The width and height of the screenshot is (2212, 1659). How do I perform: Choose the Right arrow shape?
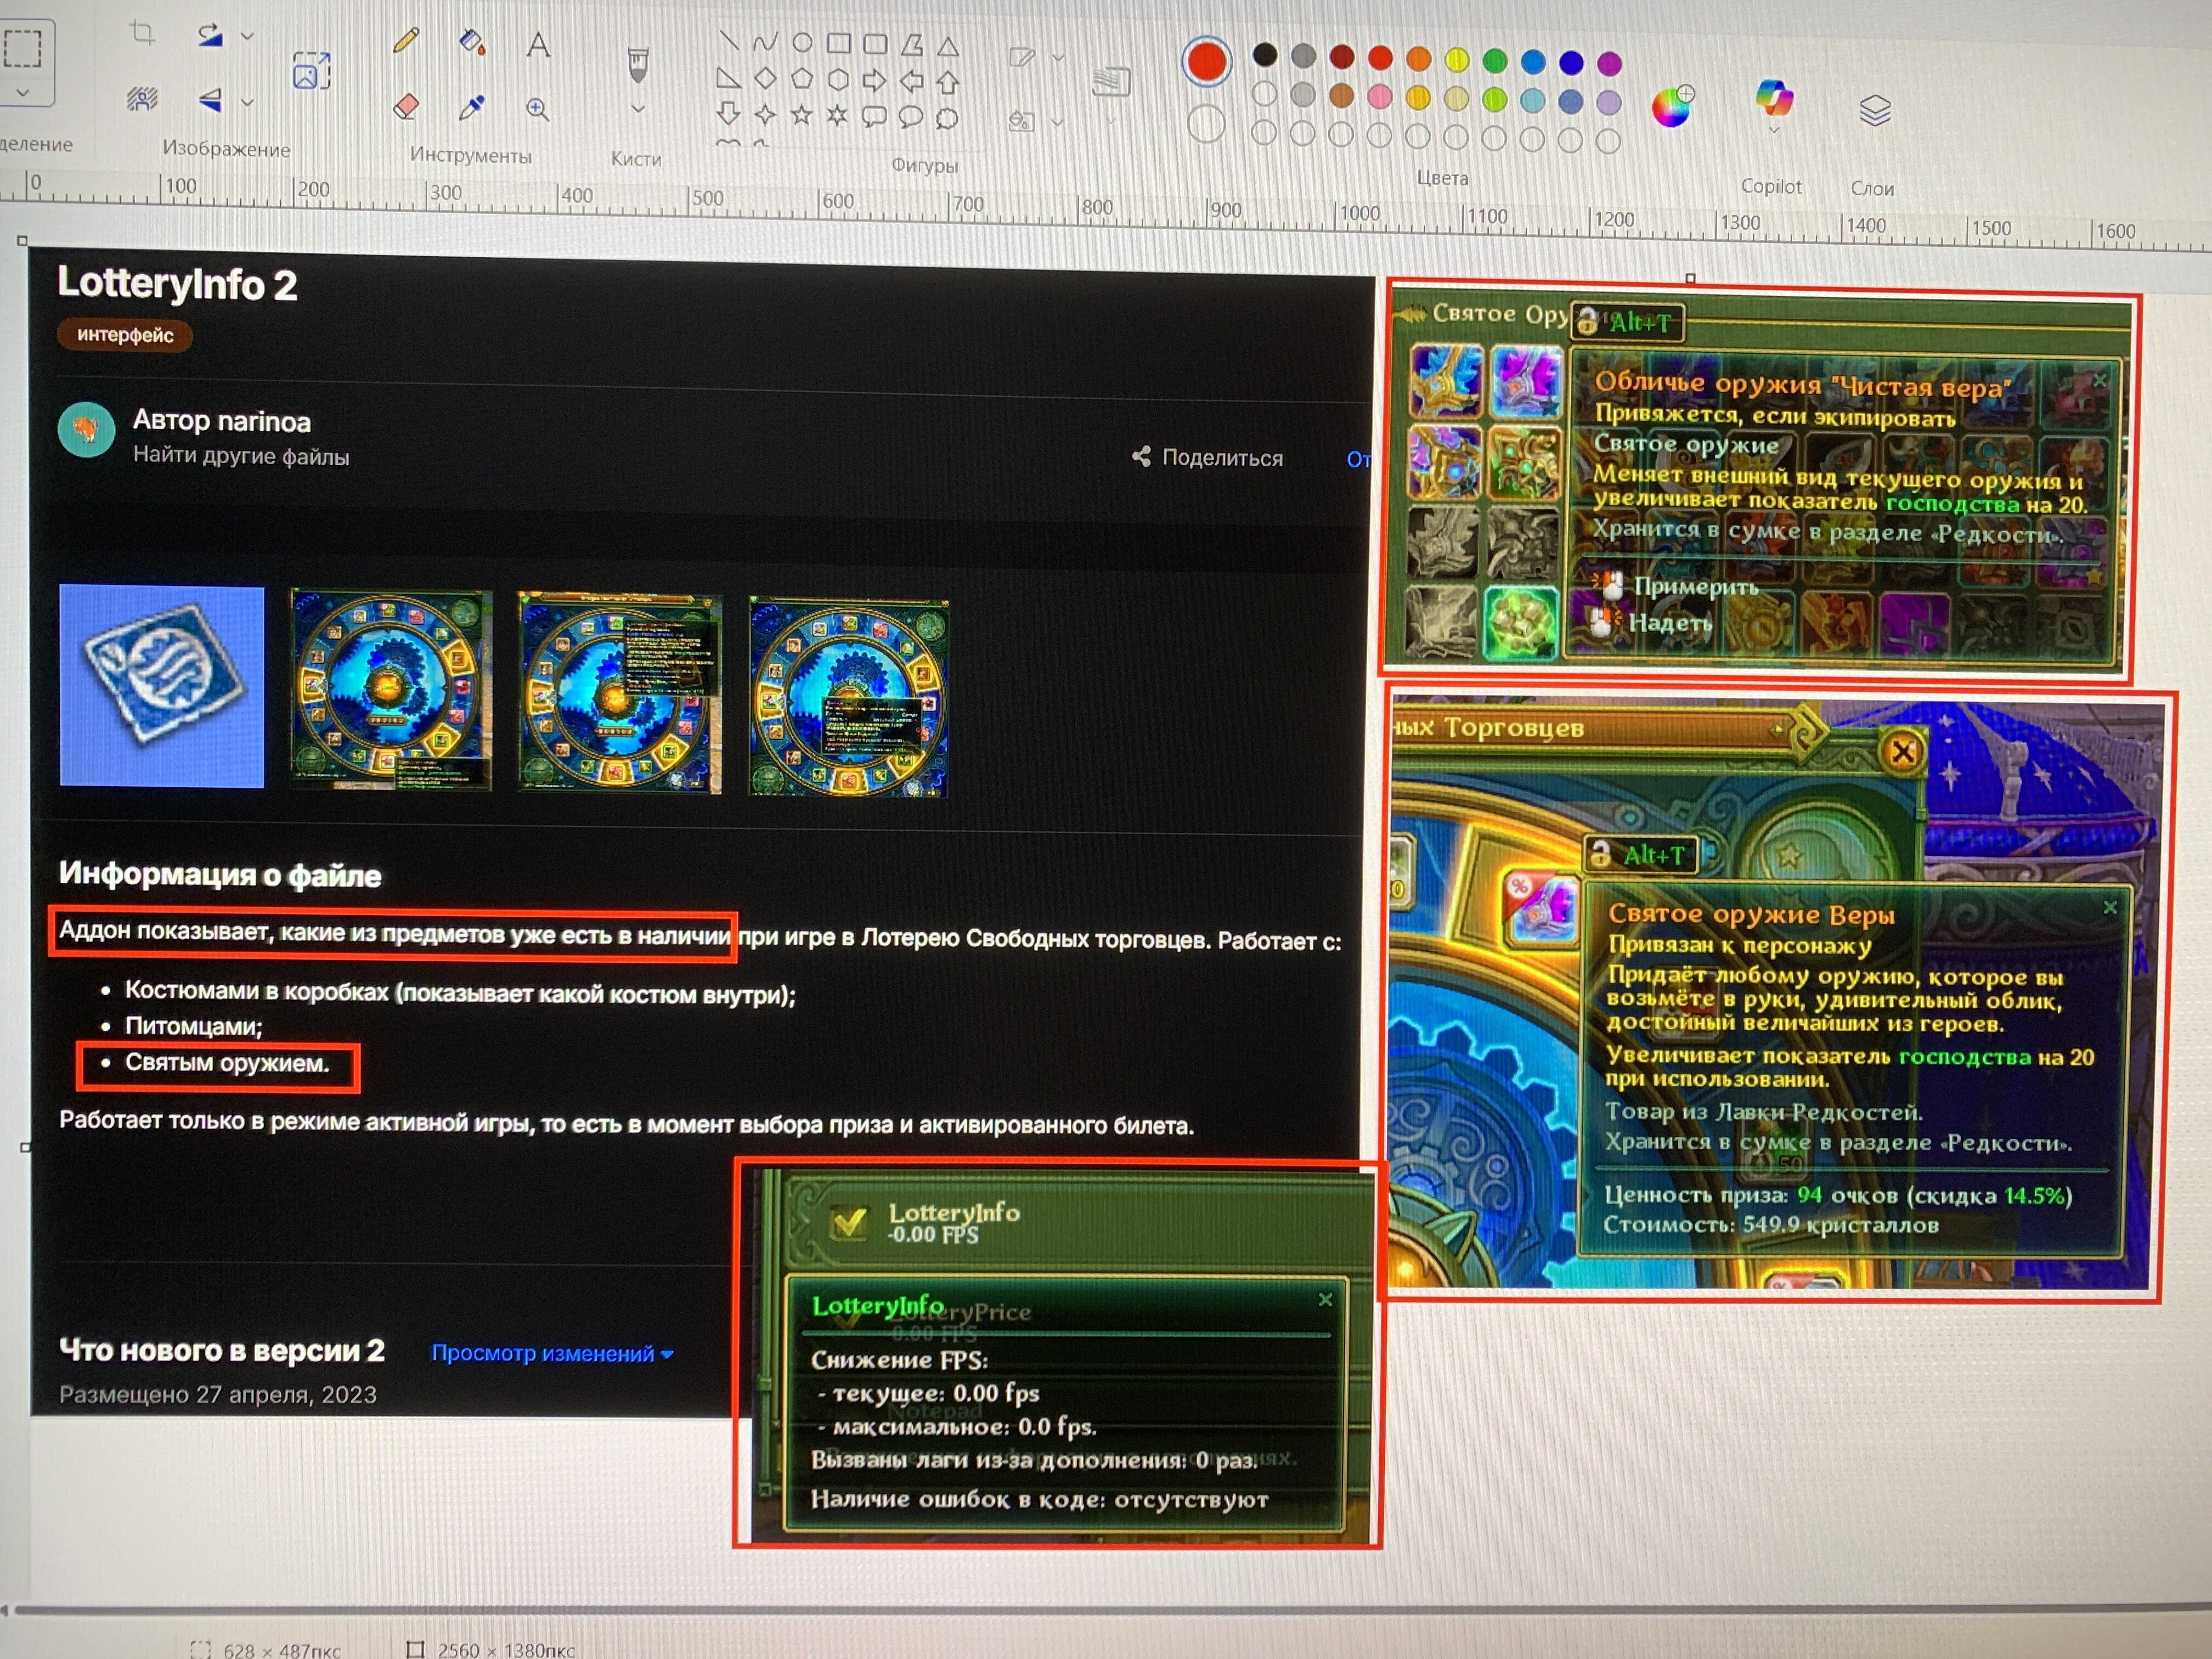click(875, 81)
